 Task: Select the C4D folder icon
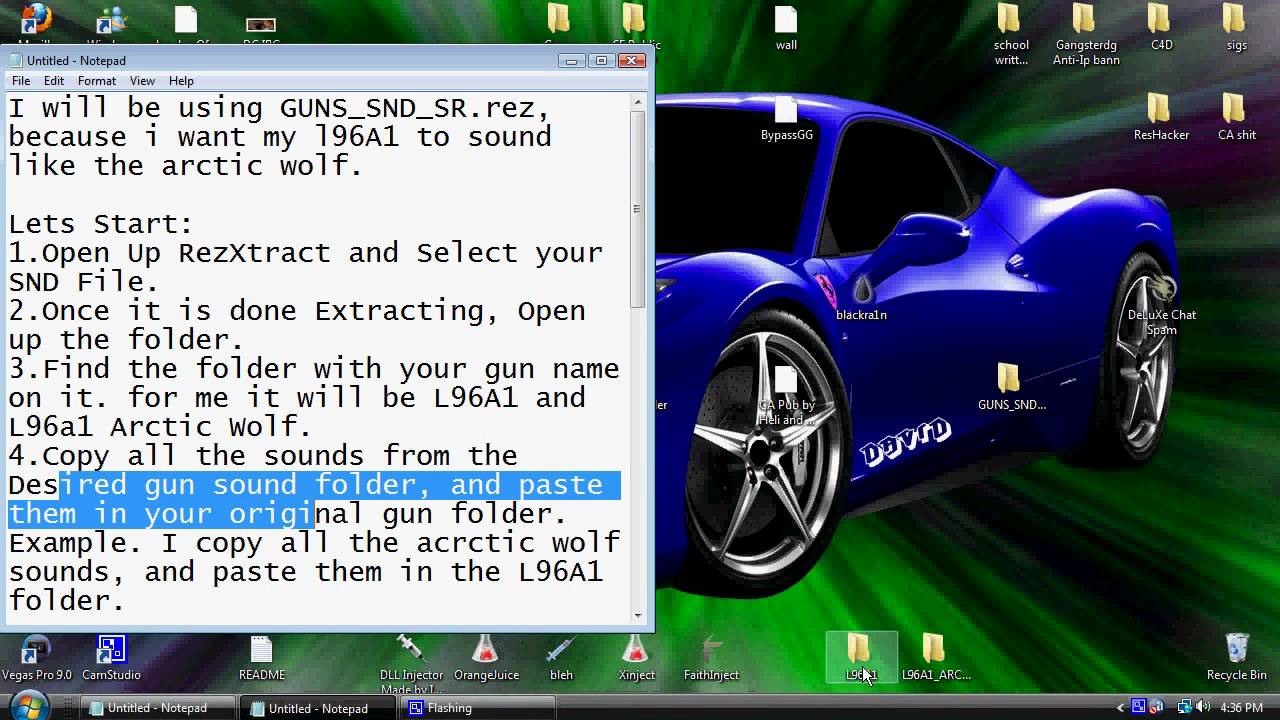coord(1161,27)
